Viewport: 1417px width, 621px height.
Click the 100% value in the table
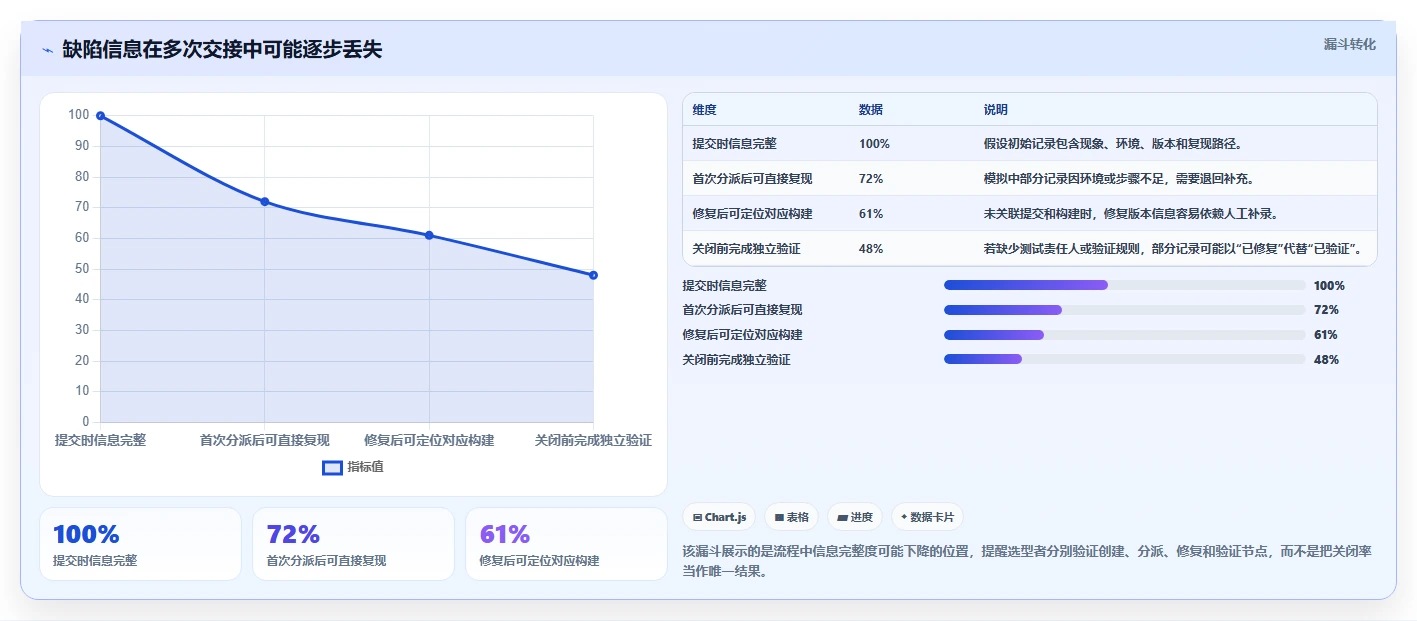(874, 144)
